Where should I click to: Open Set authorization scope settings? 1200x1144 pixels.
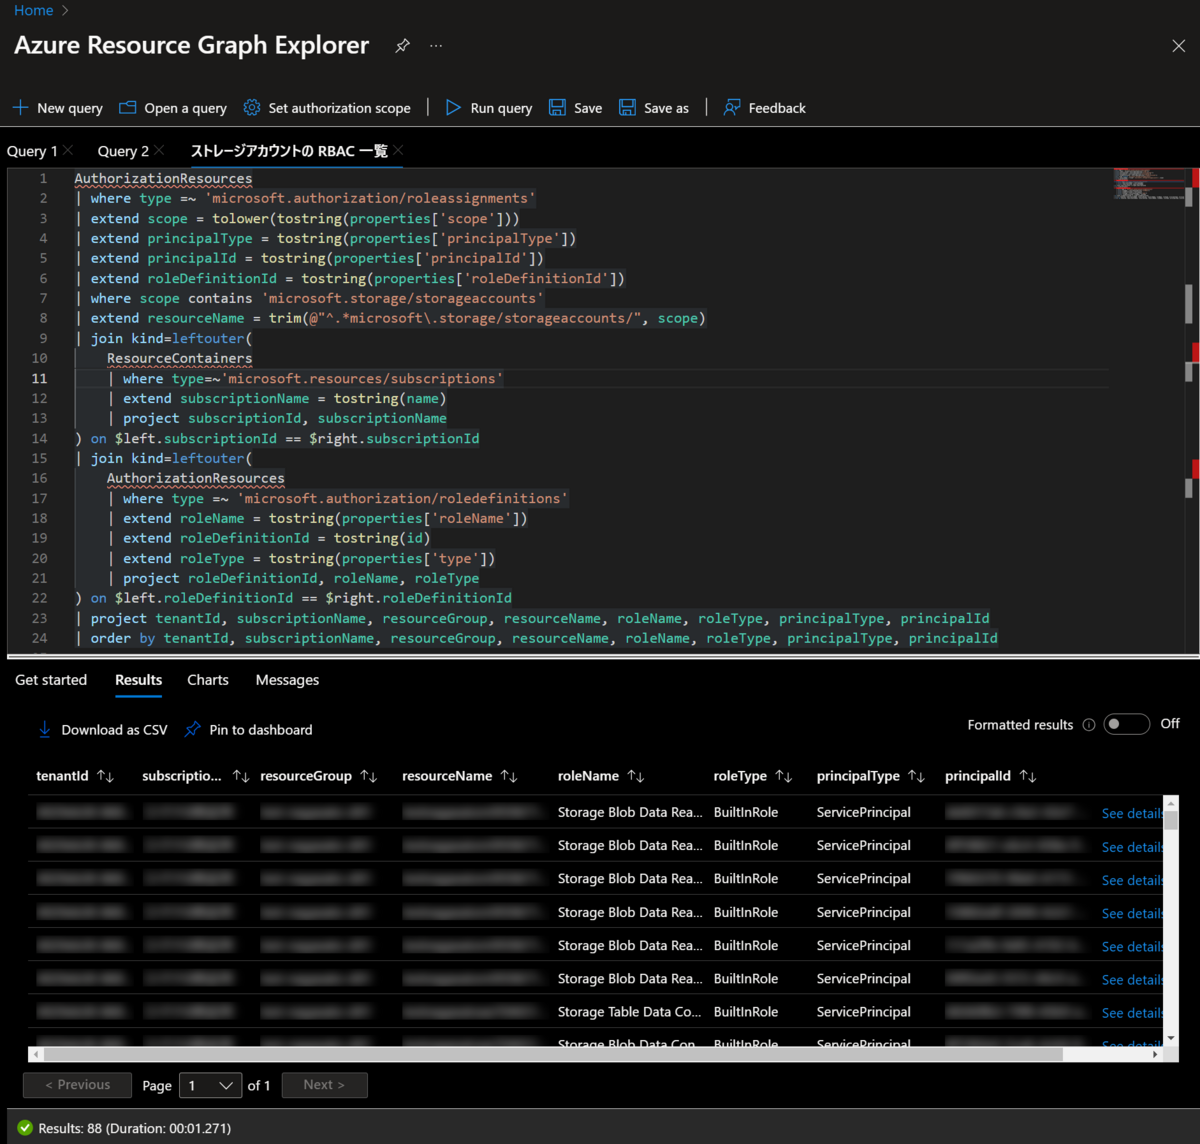(x=327, y=108)
